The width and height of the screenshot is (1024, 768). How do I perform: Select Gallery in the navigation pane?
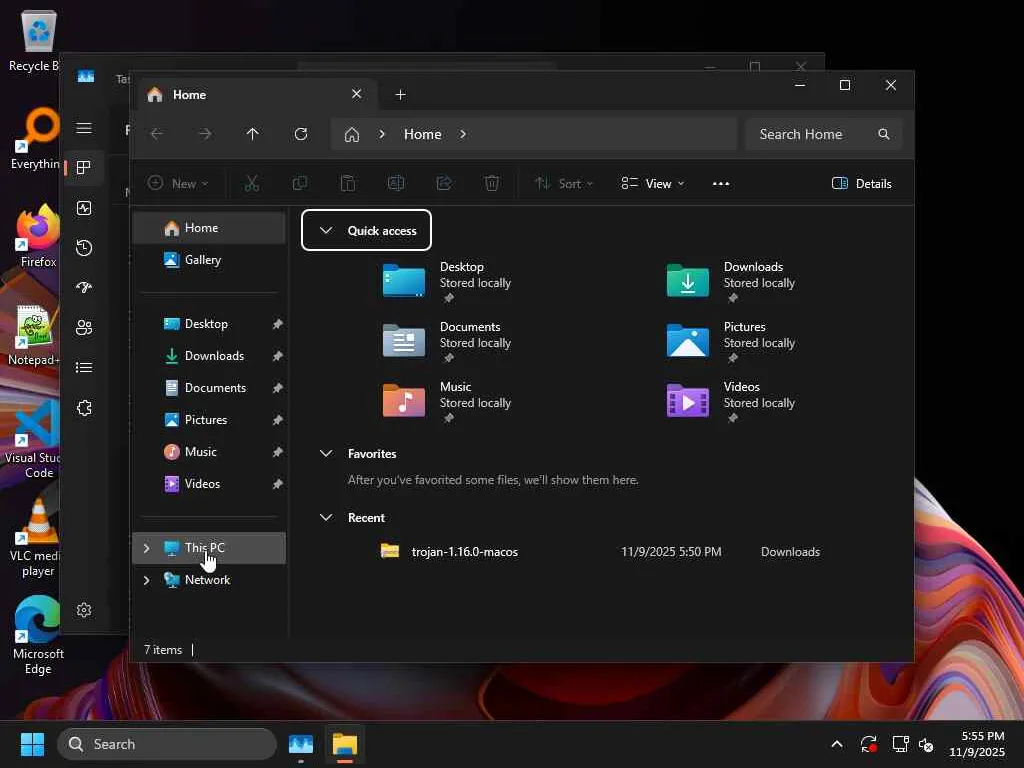click(x=209, y=260)
